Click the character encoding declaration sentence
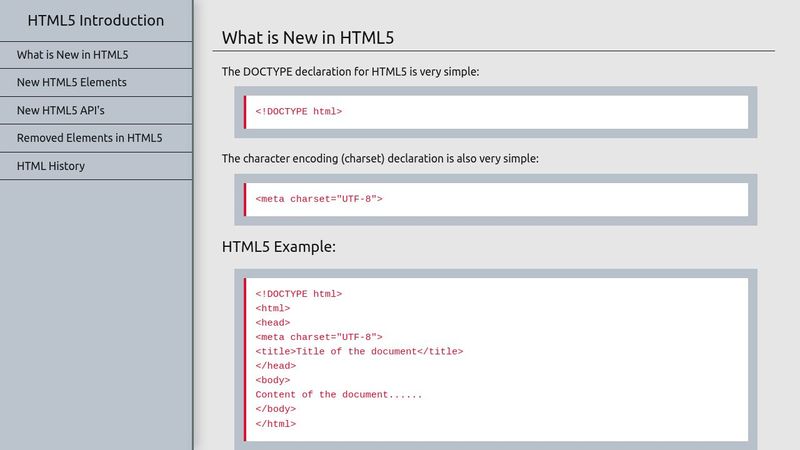 [x=380, y=159]
